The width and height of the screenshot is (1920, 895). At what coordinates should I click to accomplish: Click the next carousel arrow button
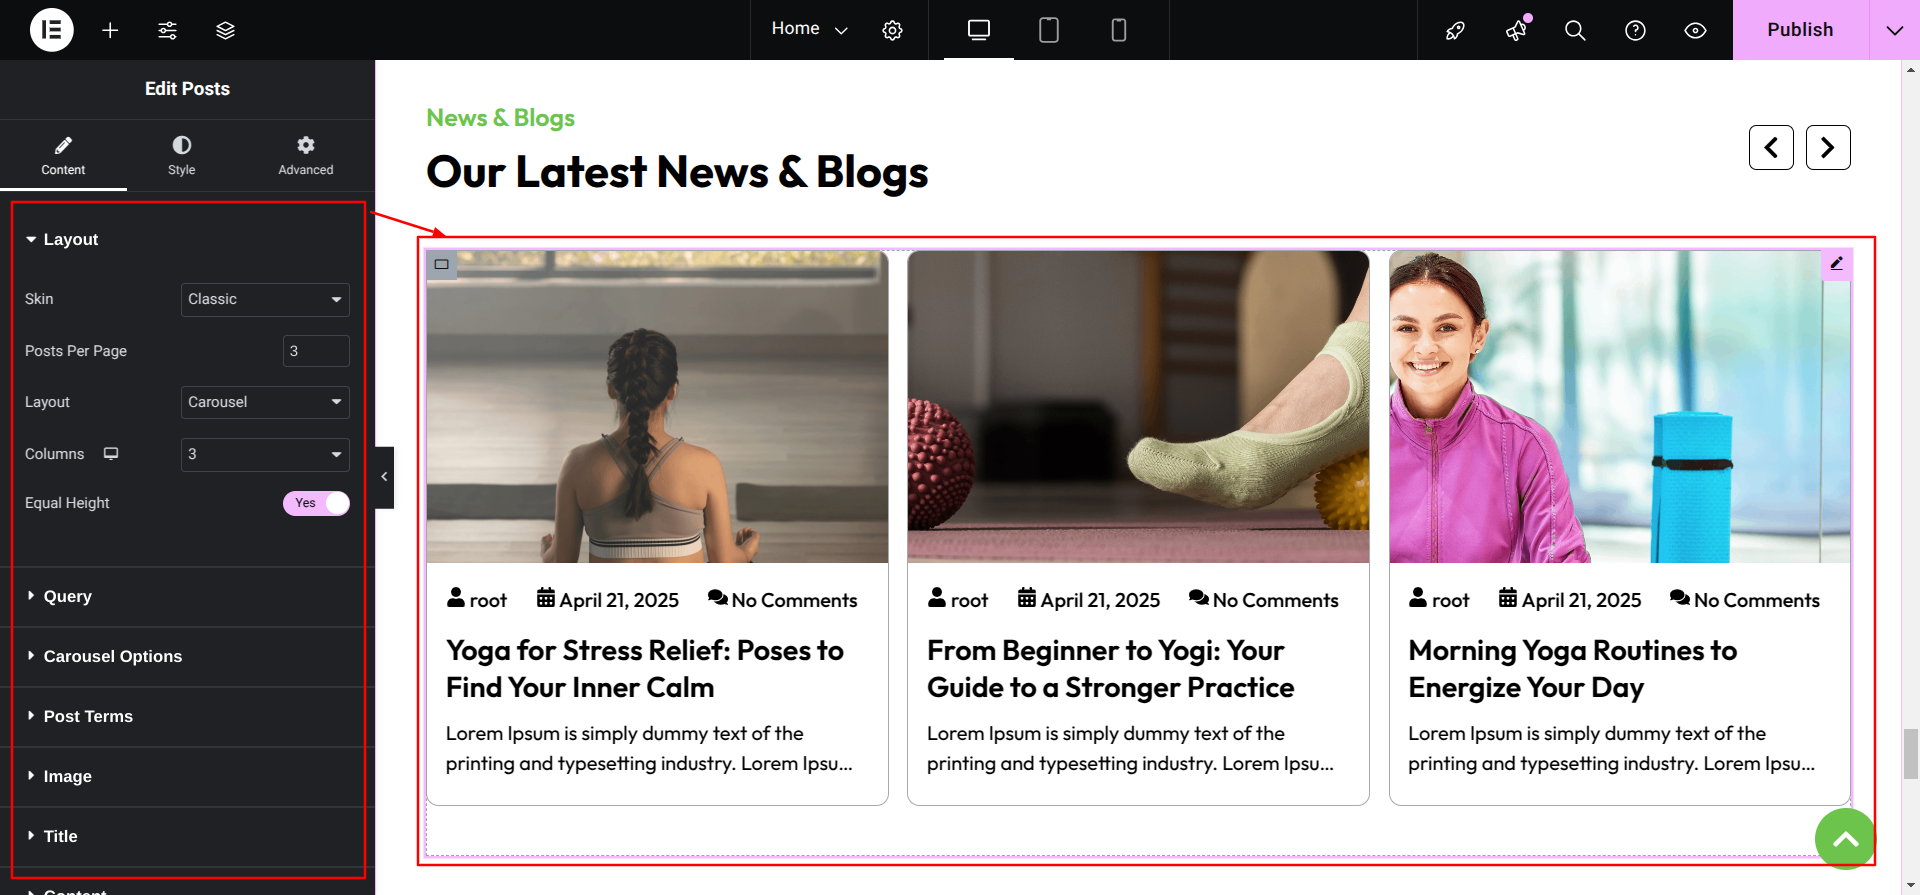[1828, 148]
